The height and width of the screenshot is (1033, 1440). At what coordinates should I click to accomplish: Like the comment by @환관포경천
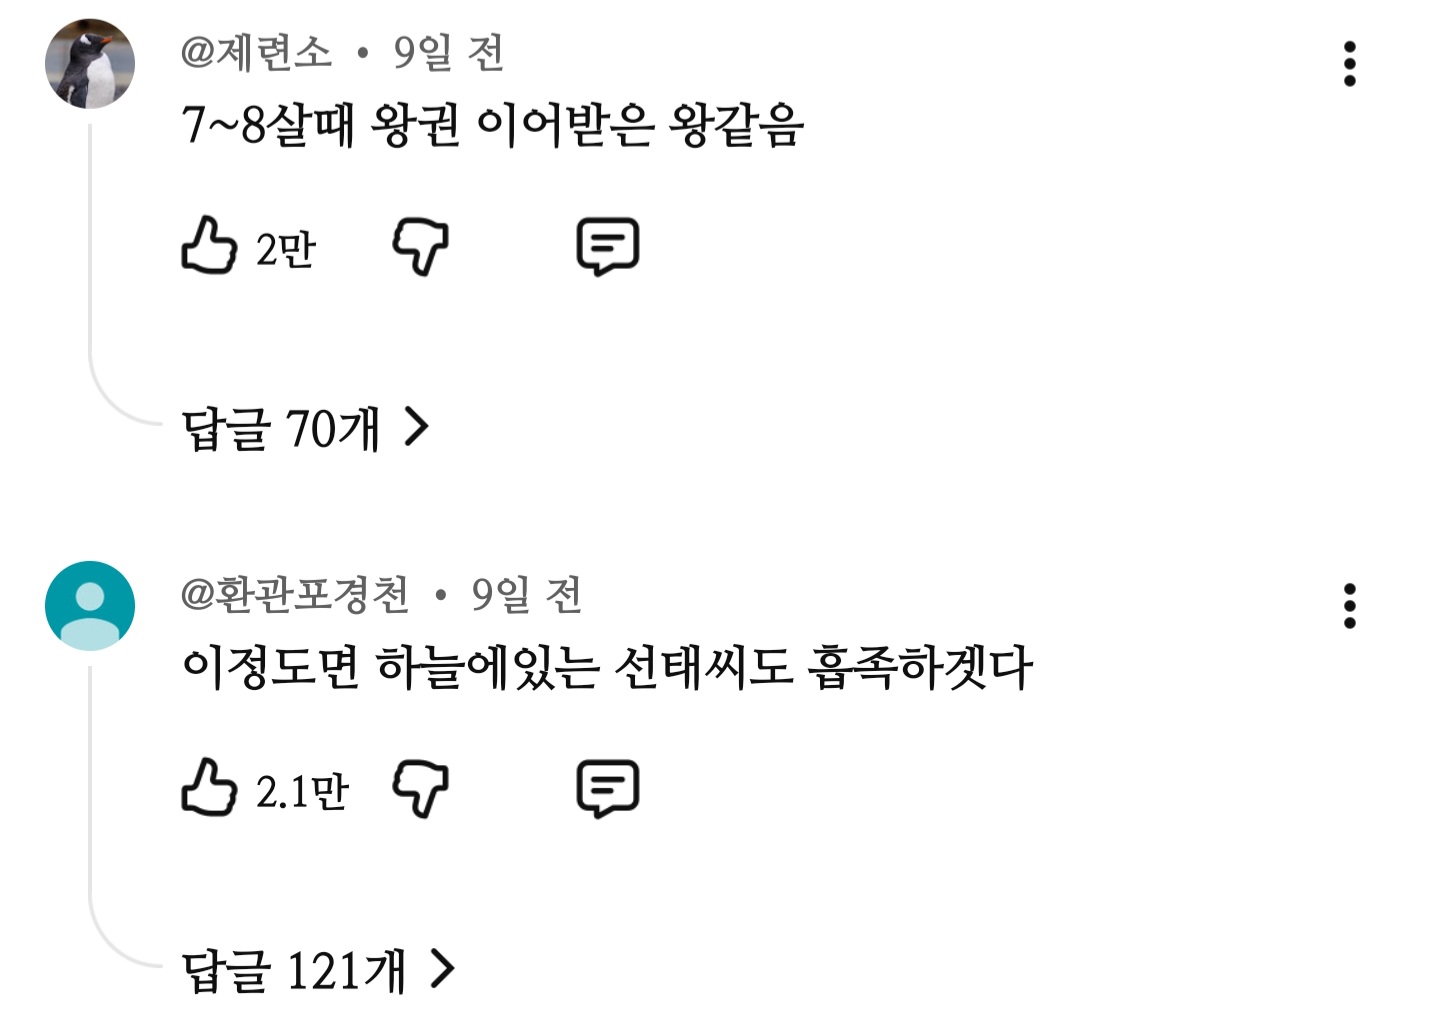click(x=209, y=787)
